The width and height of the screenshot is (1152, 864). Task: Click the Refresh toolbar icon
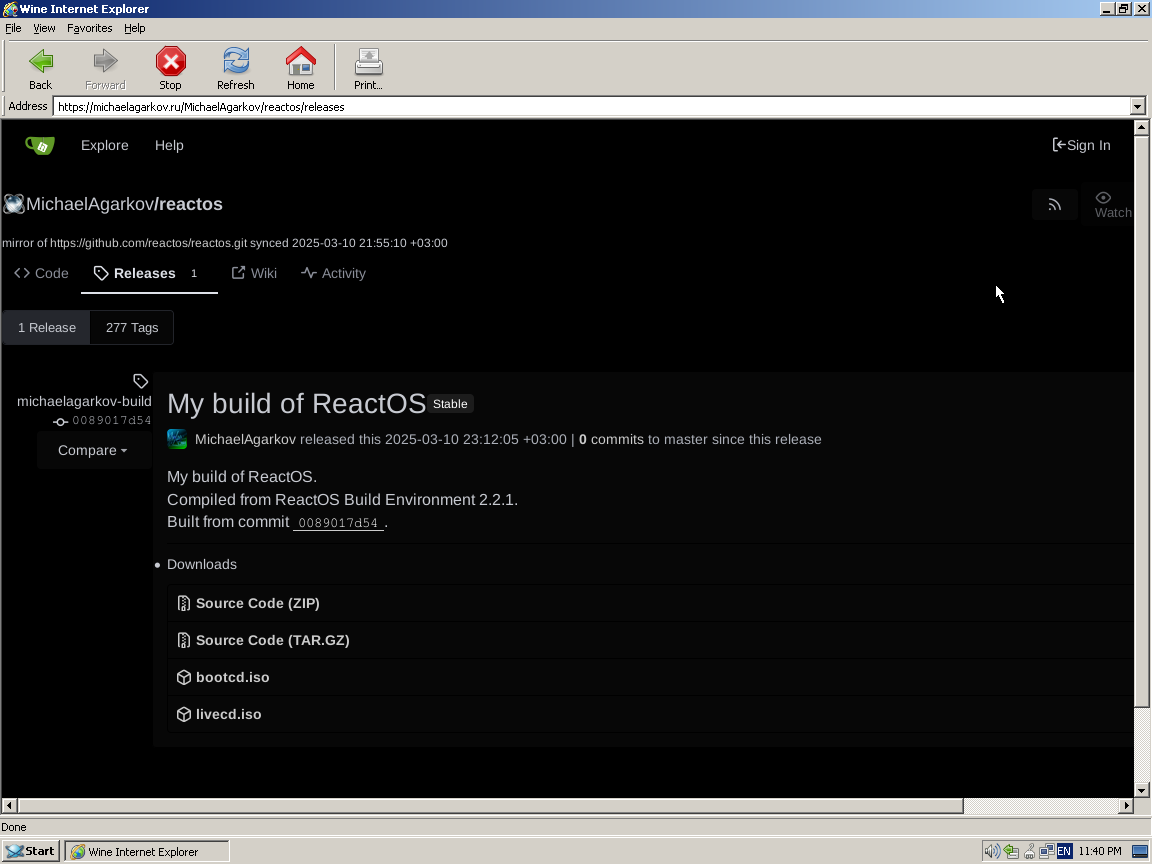(236, 62)
